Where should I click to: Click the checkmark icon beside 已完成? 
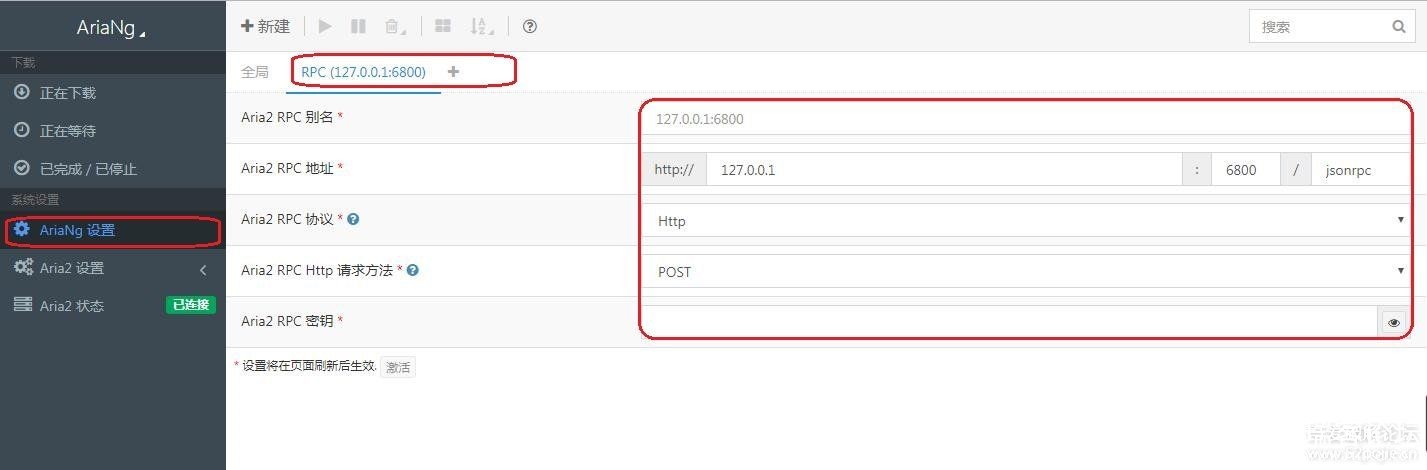21,168
